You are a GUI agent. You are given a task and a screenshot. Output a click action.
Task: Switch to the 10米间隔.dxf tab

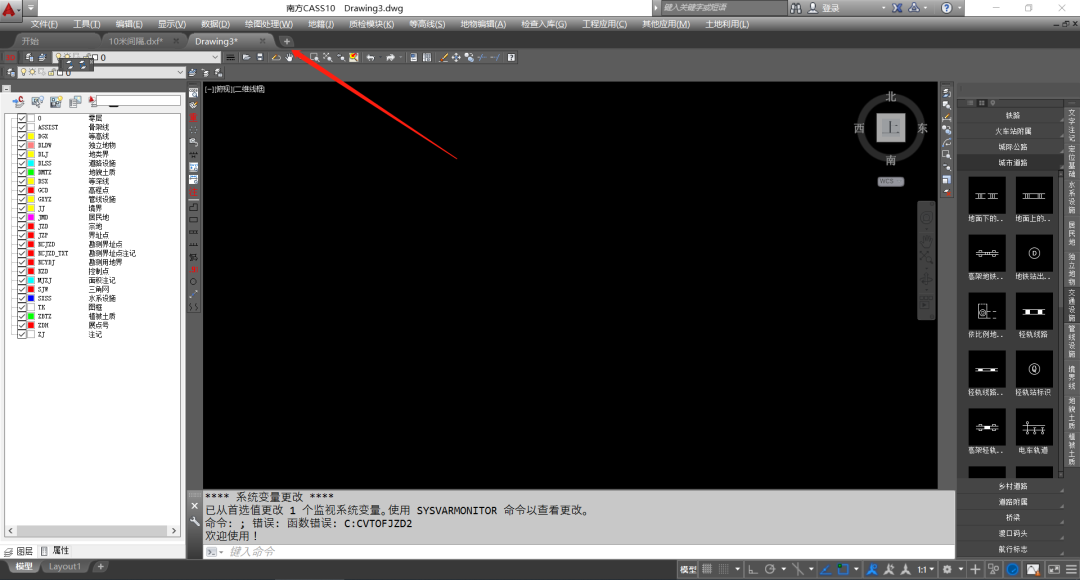pyautogui.click(x=136, y=41)
